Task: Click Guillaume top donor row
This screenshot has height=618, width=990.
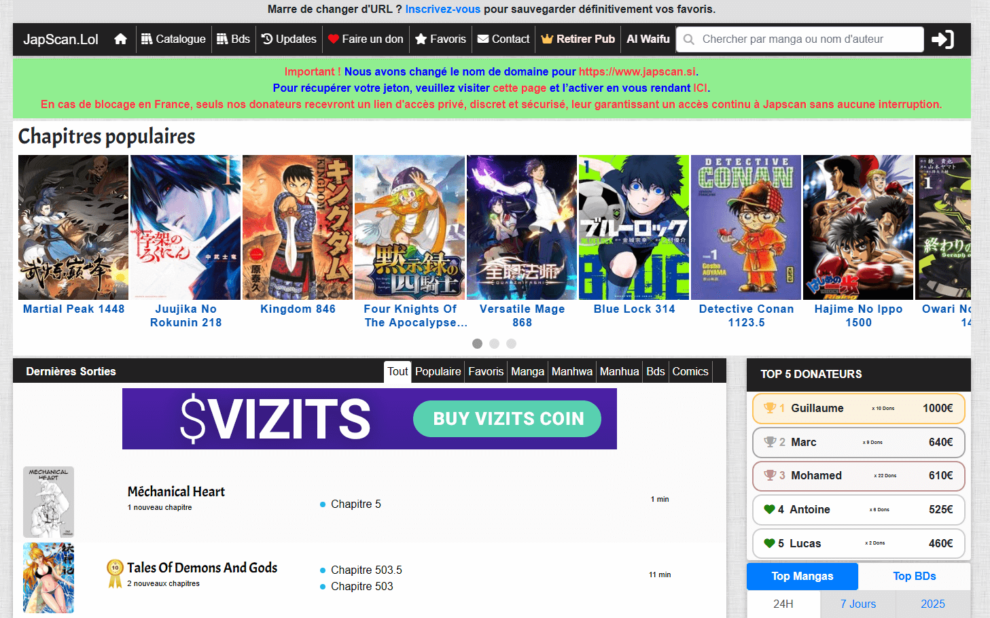Action: click(x=859, y=408)
